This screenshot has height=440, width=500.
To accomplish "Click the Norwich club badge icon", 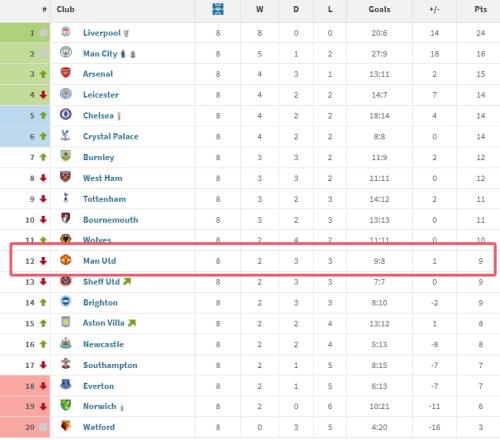I will (66, 405).
